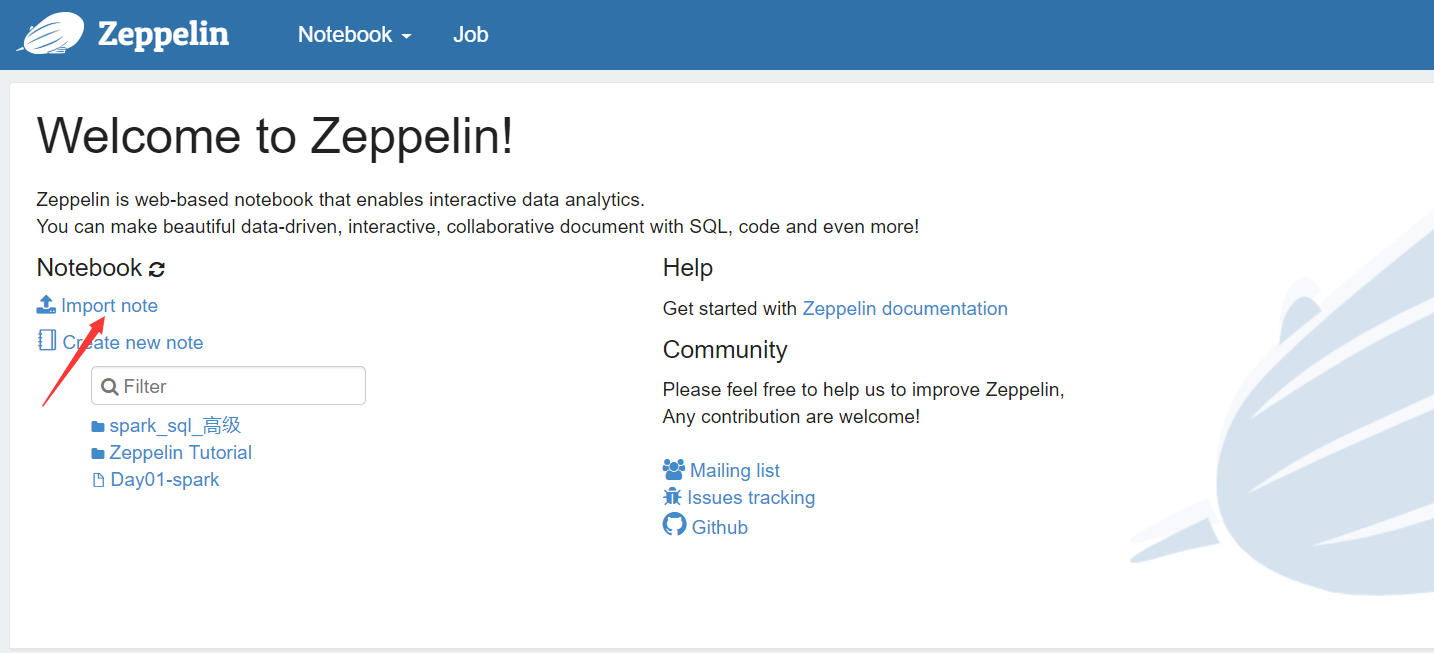Expand the spark_sql_高级 folder
Viewport: 1434px width, 653px height.
pyautogui.click(x=175, y=426)
